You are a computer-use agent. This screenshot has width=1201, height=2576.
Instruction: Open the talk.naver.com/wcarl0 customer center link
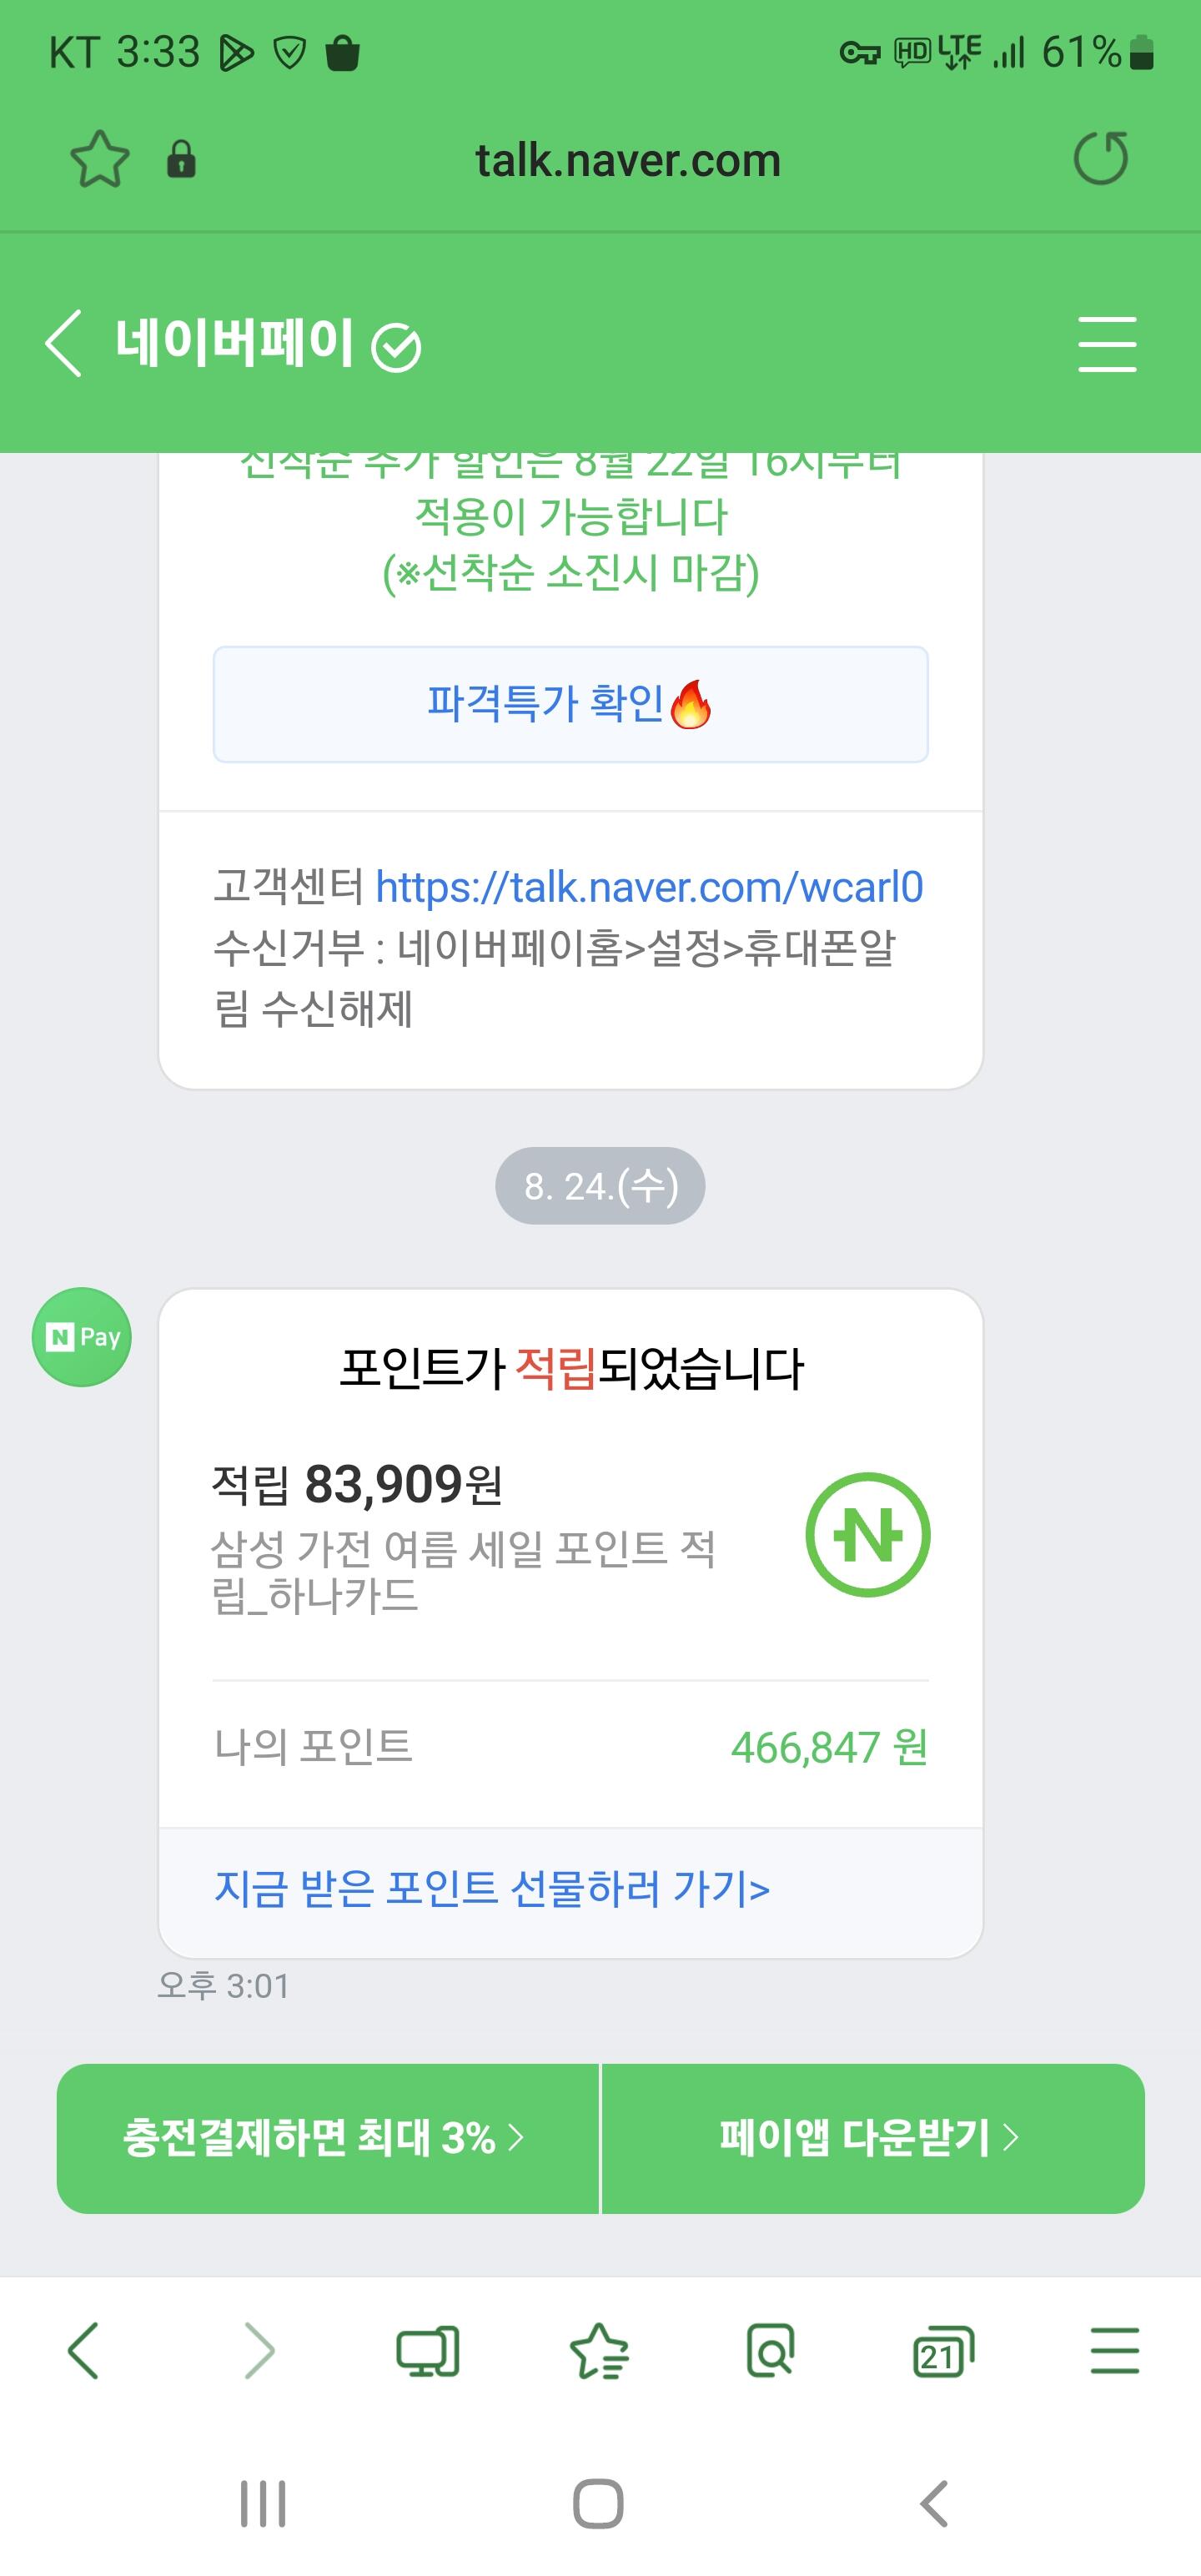click(x=649, y=887)
